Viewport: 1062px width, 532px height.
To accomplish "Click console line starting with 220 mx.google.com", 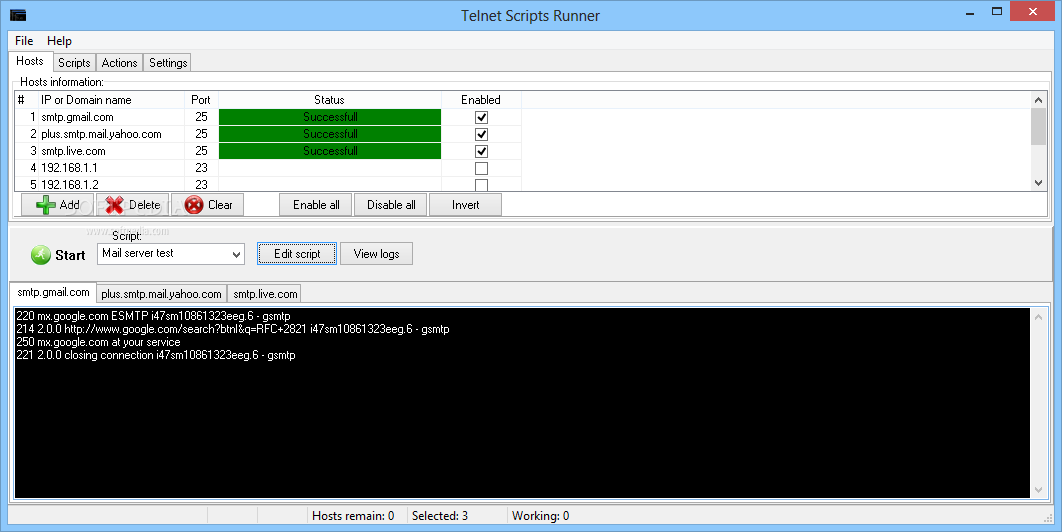I will [153, 316].
